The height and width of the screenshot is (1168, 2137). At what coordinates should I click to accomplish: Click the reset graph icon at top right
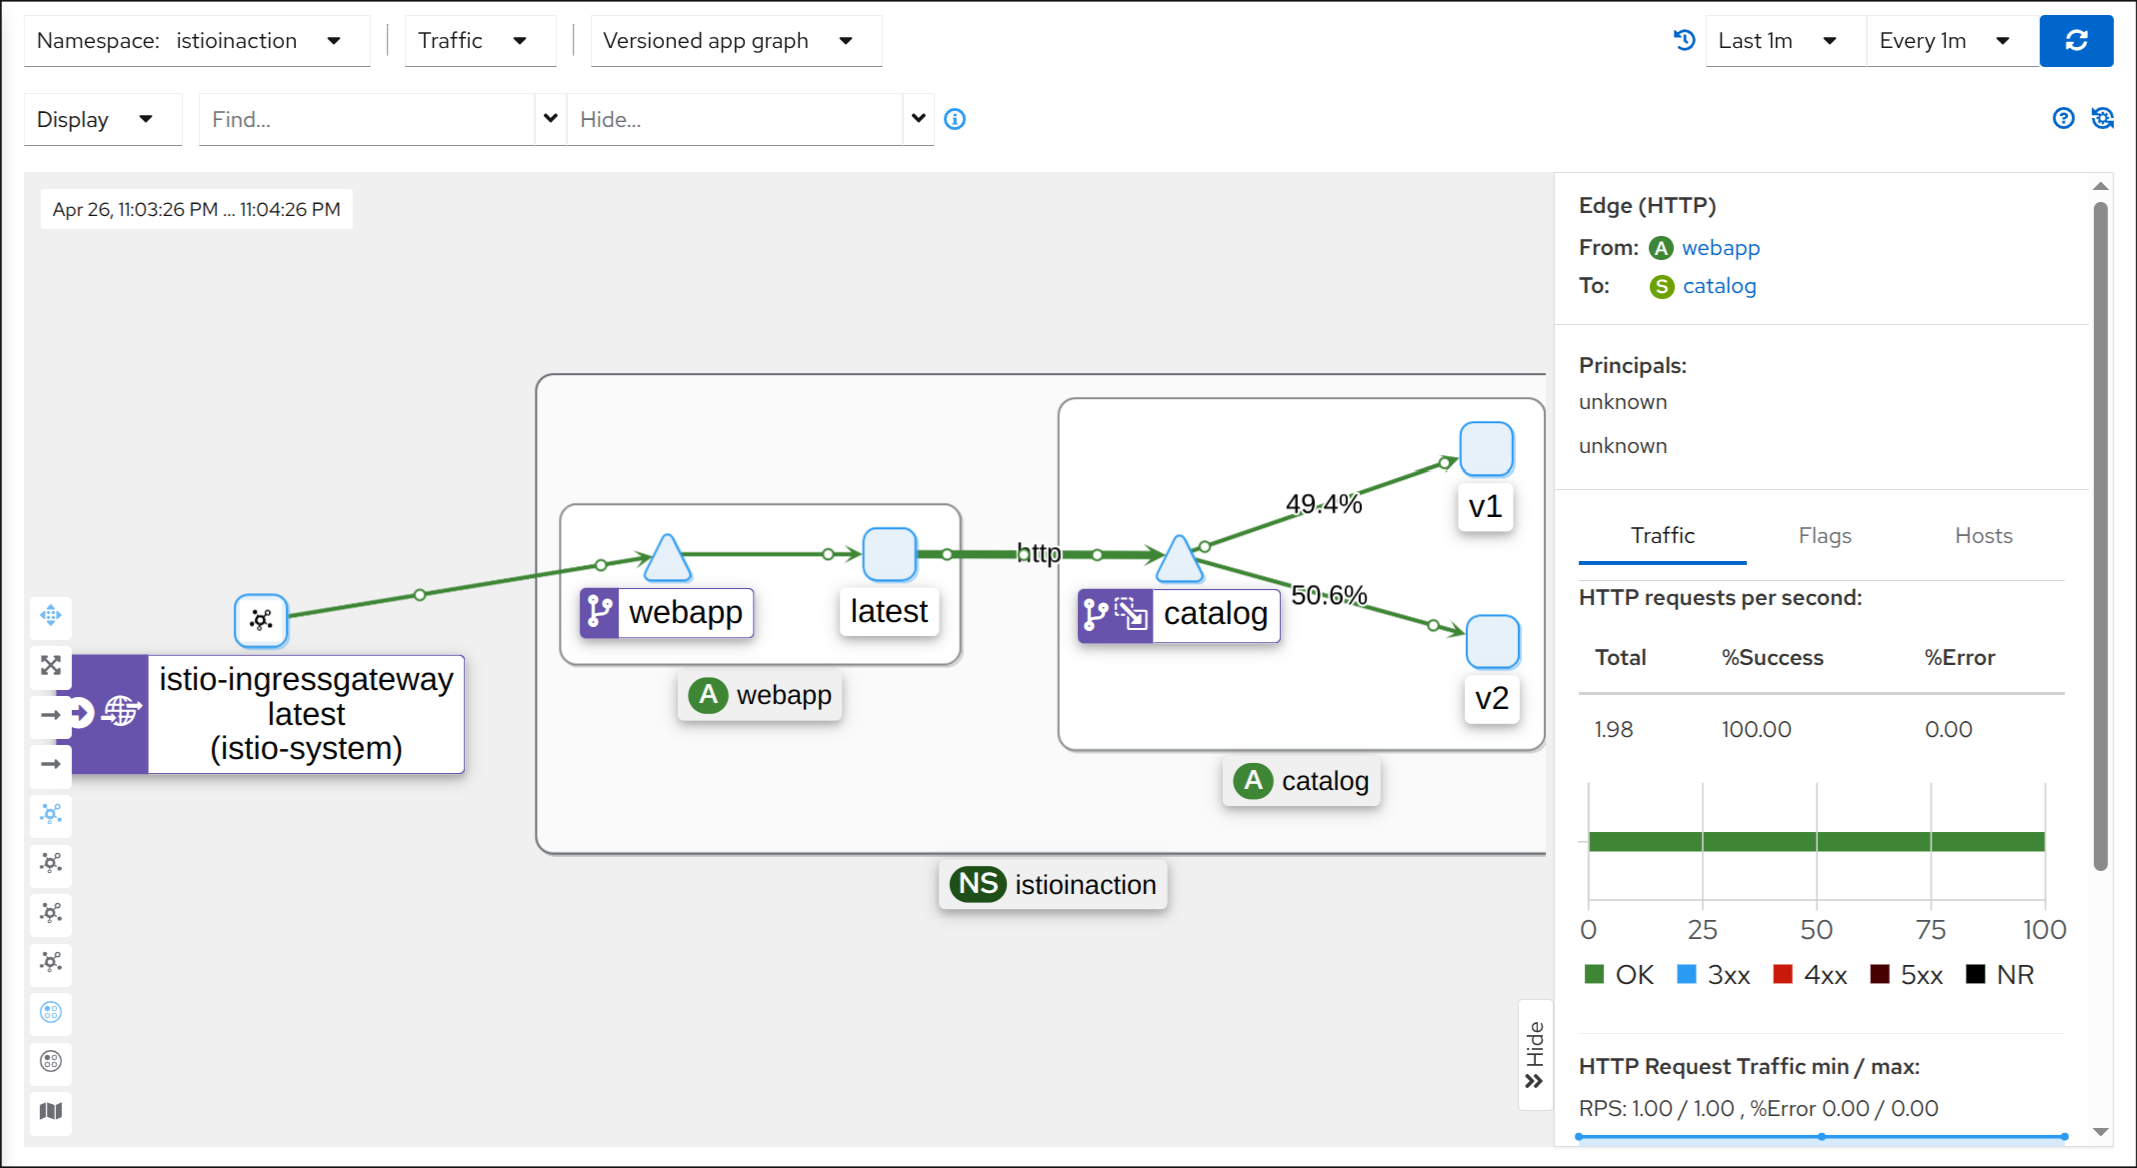point(2102,118)
